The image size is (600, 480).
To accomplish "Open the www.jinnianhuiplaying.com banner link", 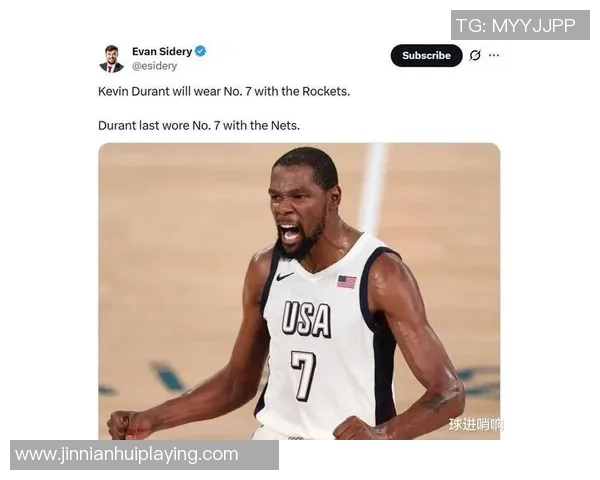I will click(x=144, y=455).
